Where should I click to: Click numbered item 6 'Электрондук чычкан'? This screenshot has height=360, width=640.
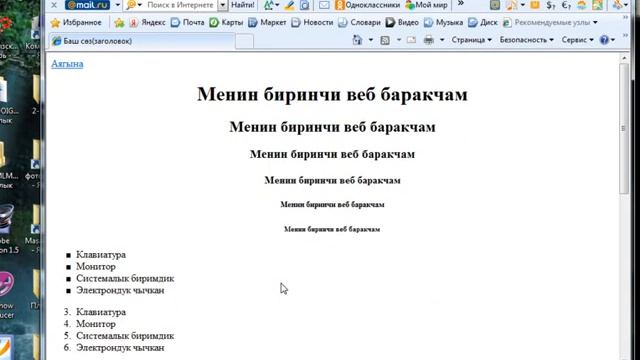coord(120,348)
